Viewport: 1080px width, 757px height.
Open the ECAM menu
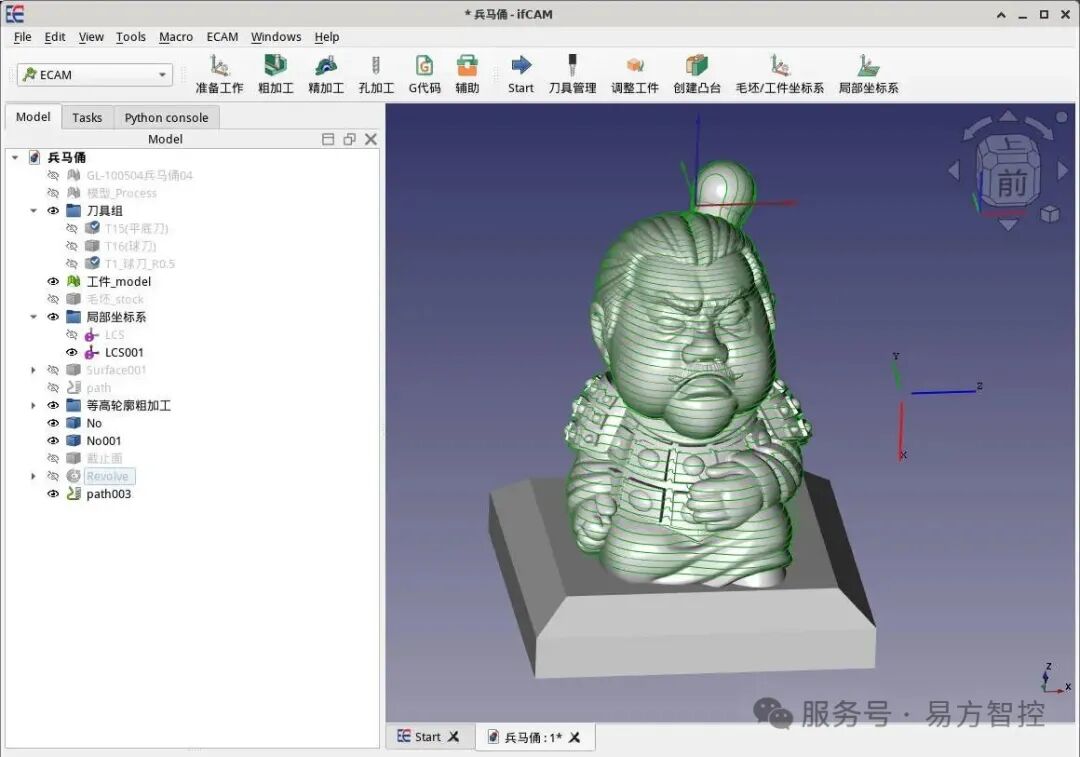tap(222, 37)
